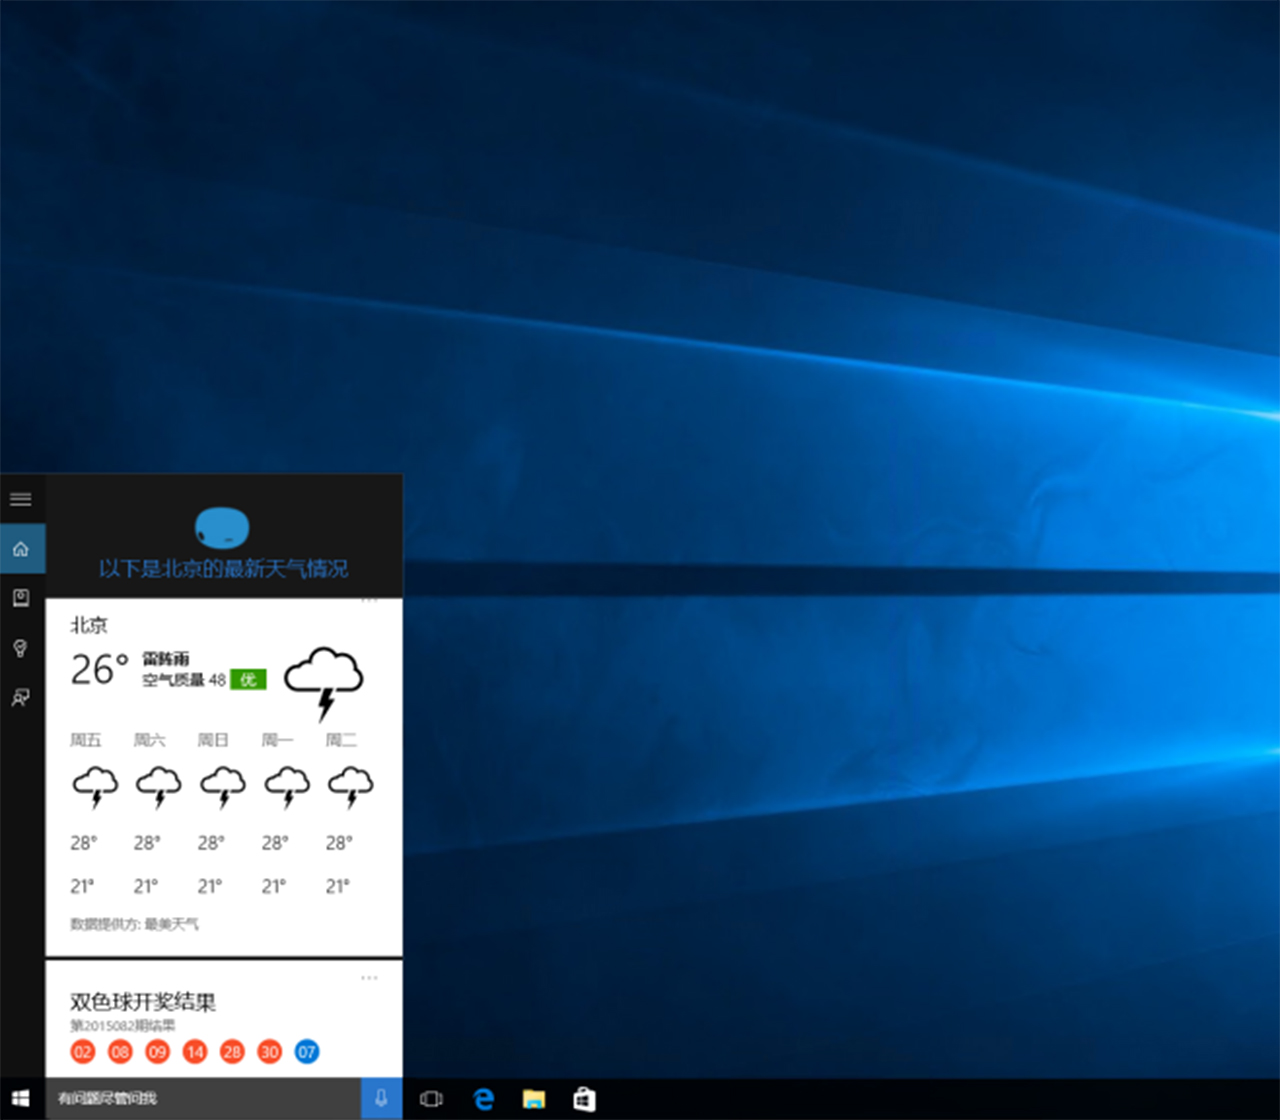Click the 周日 forecast column
Viewport: 1280px width, 1120px height.
[x=213, y=740]
